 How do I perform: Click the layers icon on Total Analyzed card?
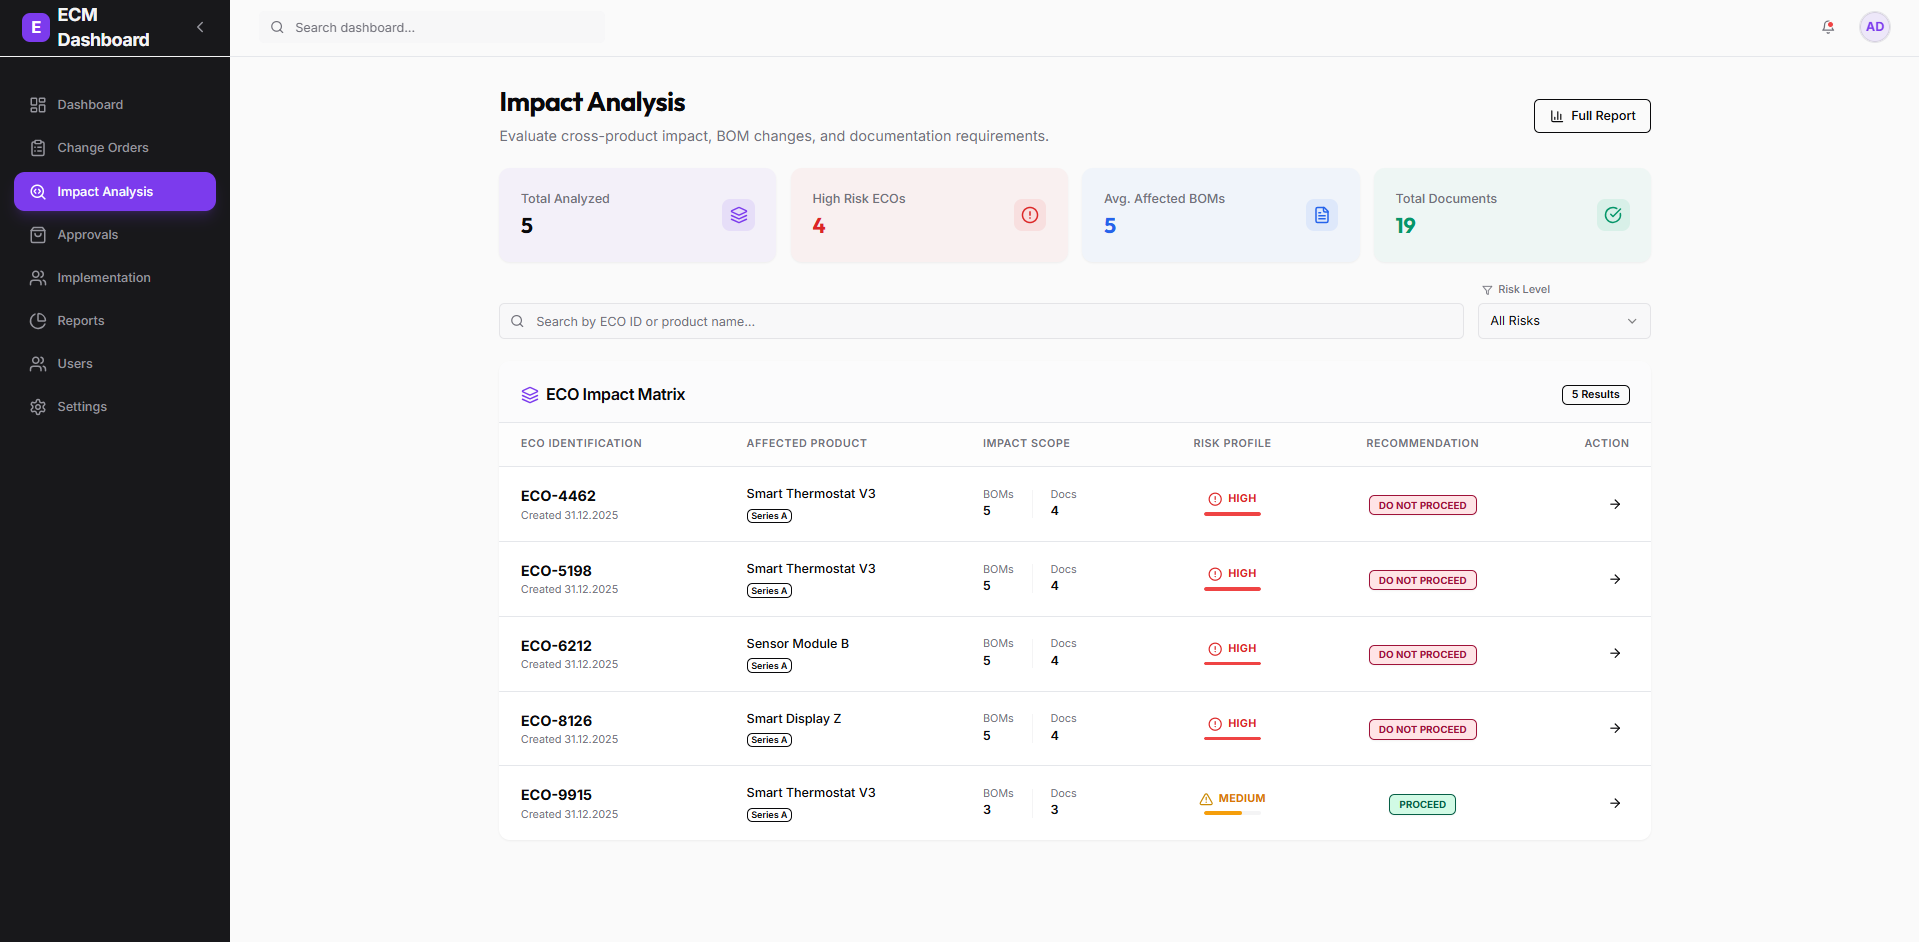point(738,214)
